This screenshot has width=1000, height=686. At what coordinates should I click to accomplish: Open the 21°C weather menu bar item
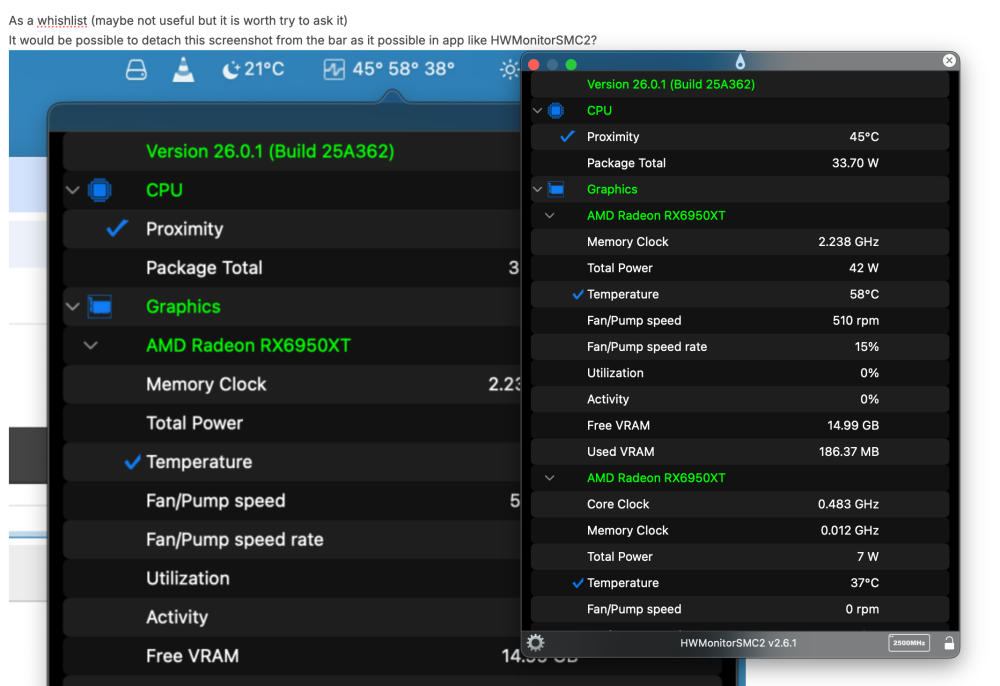(x=253, y=69)
